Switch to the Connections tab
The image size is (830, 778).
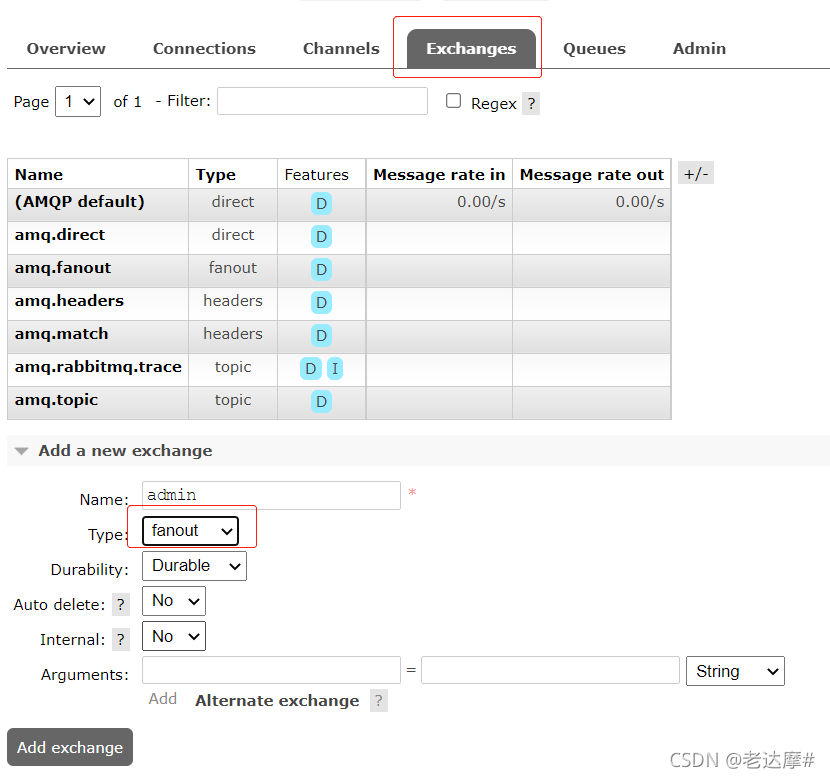(204, 49)
